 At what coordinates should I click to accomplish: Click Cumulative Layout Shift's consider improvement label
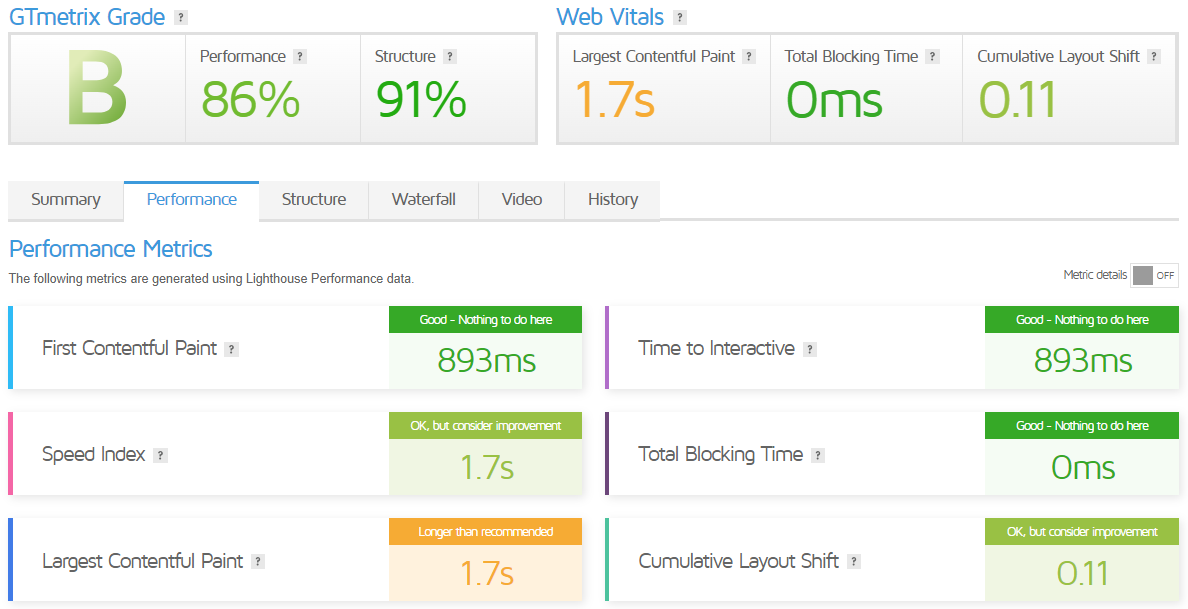[x=1082, y=532]
